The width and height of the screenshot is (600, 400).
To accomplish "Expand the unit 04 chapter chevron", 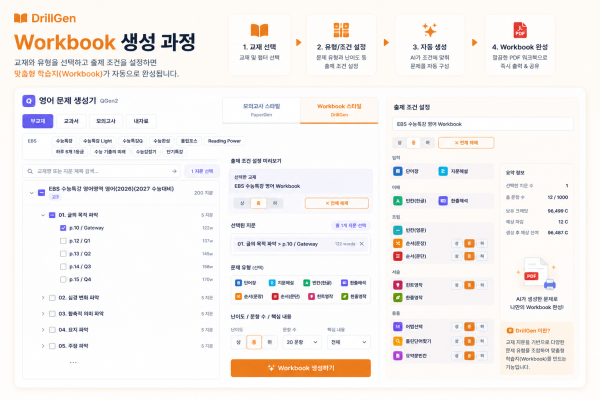I will pos(43,330).
